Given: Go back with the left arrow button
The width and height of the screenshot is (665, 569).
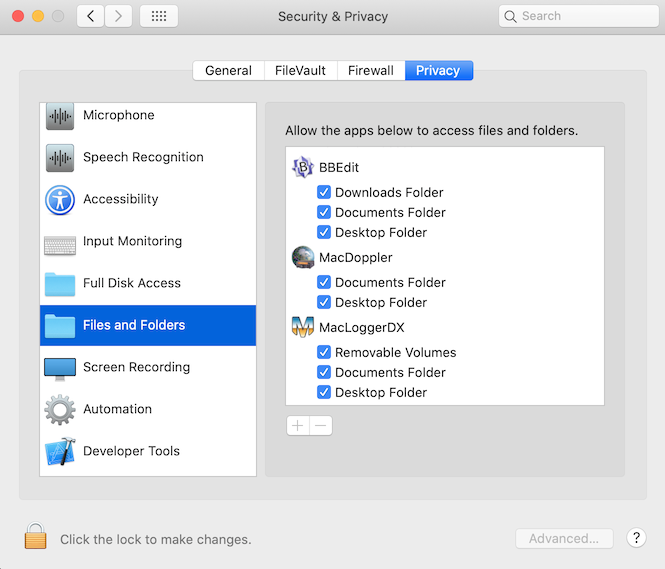Looking at the screenshot, I should [91, 16].
